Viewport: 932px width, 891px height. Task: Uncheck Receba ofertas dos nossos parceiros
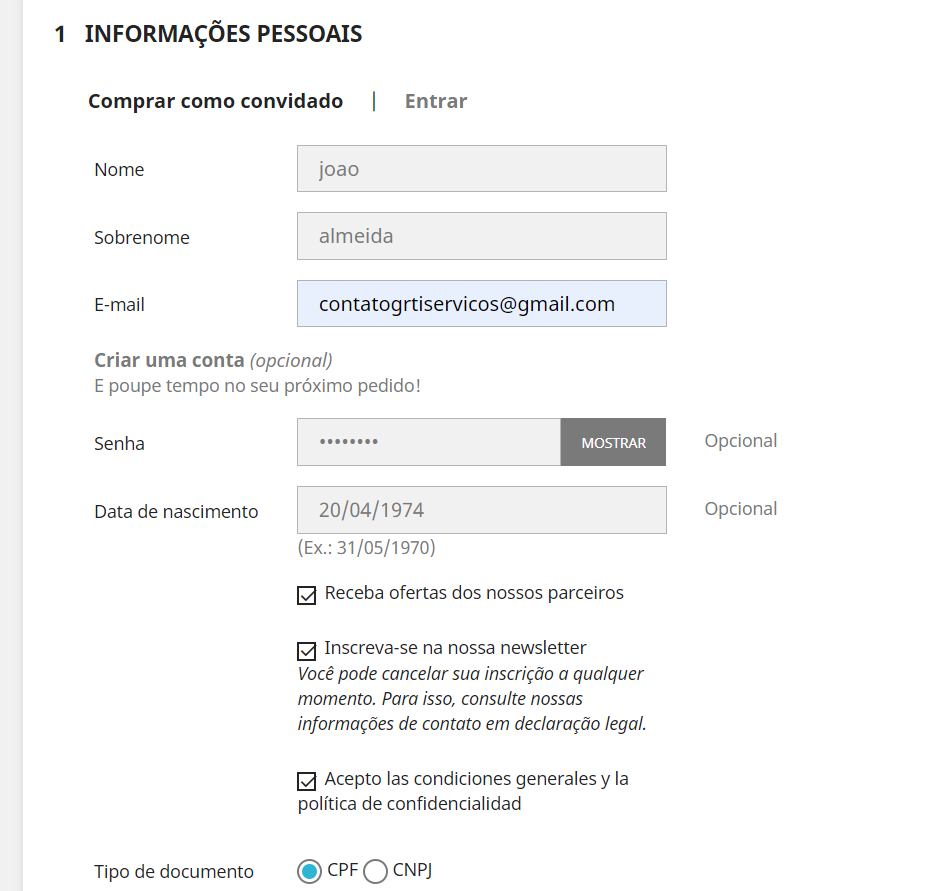coord(307,595)
